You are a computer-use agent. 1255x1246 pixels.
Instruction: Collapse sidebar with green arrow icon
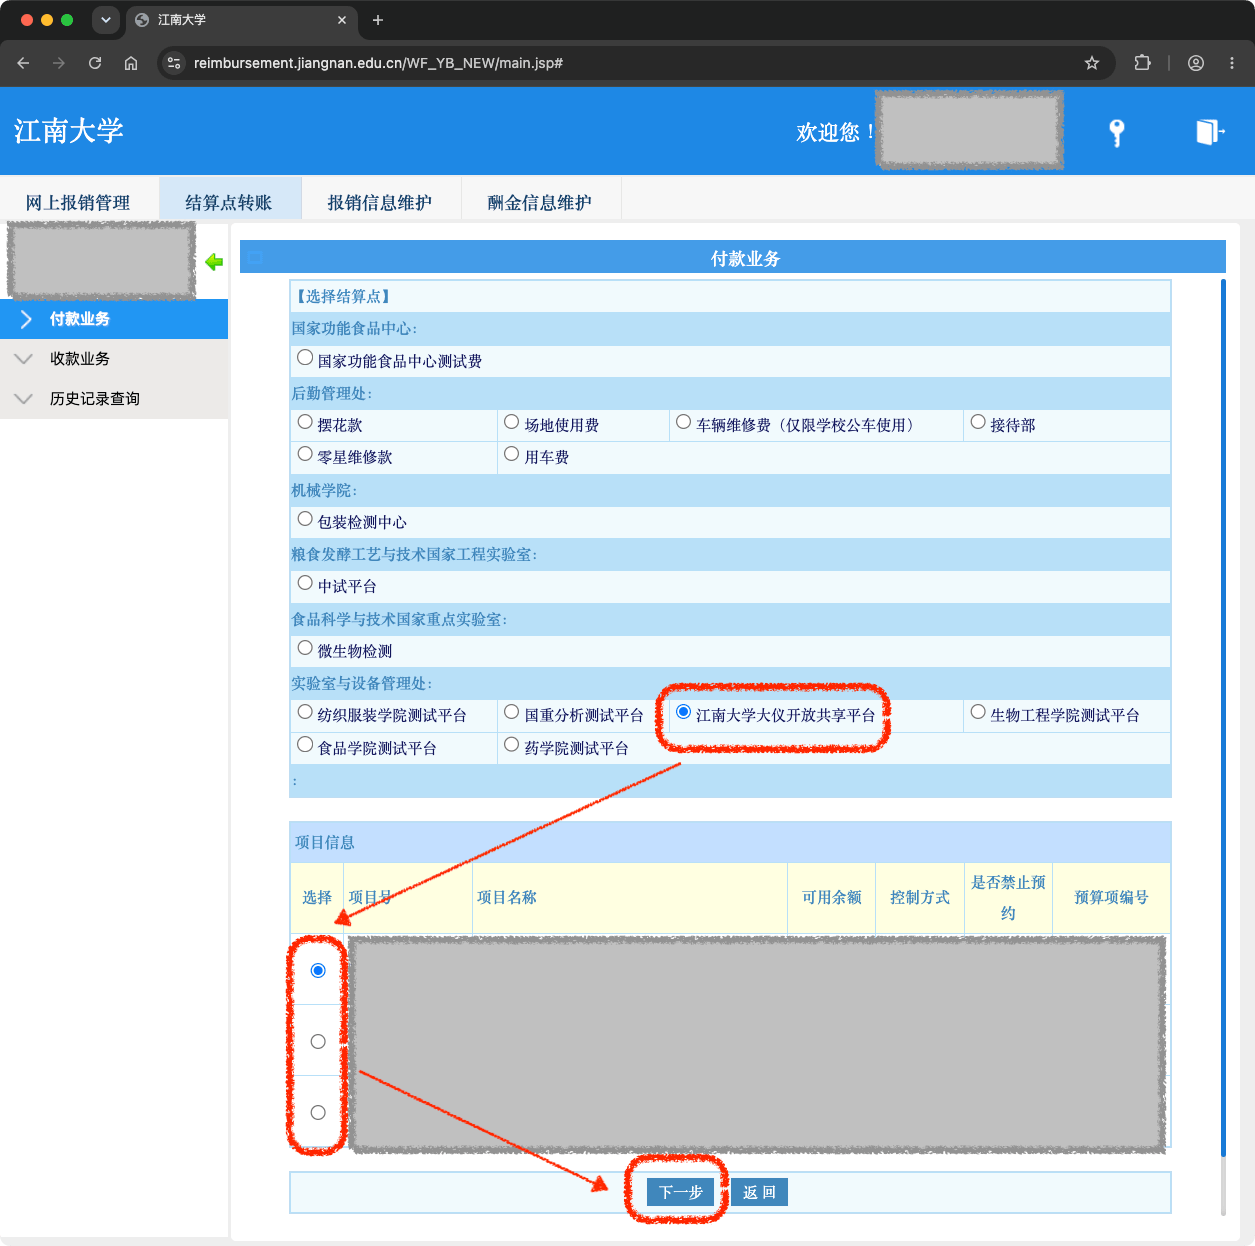pos(214,262)
